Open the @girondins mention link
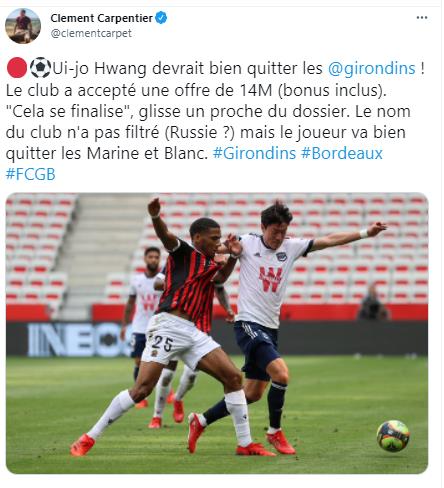This screenshot has height=488, width=444. [372, 68]
